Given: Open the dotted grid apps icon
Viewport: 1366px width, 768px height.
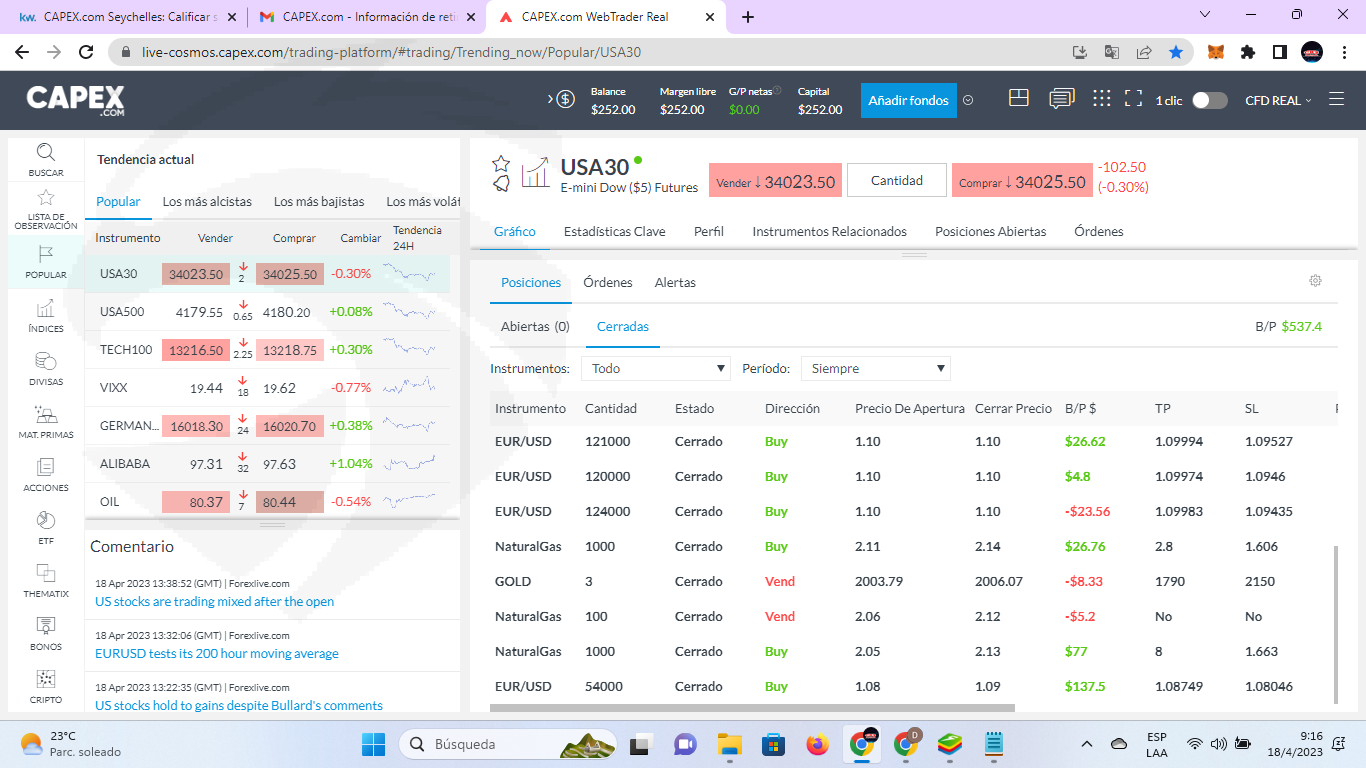Looking at the screenshot, I should coord(1101,98).
